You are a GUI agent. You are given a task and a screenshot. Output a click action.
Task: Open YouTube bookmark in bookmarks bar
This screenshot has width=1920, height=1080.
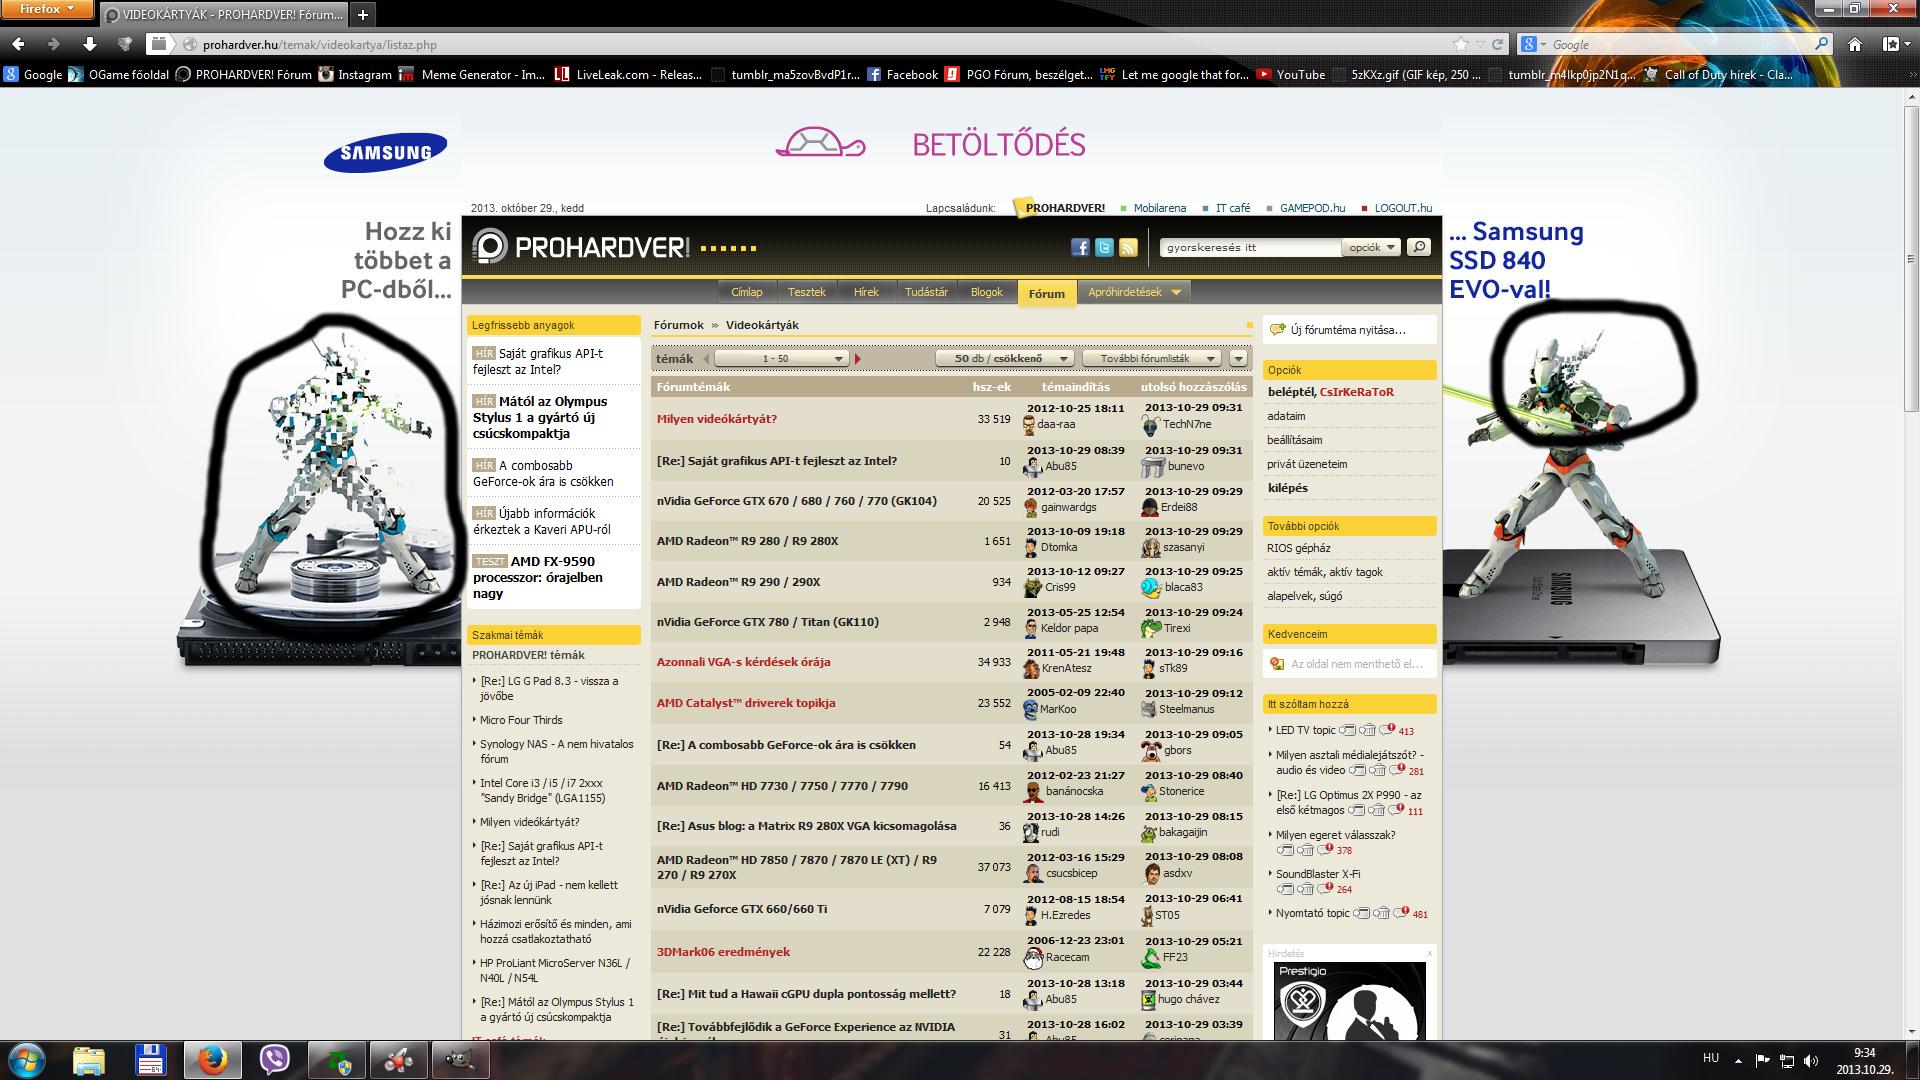pos(1291,74)
